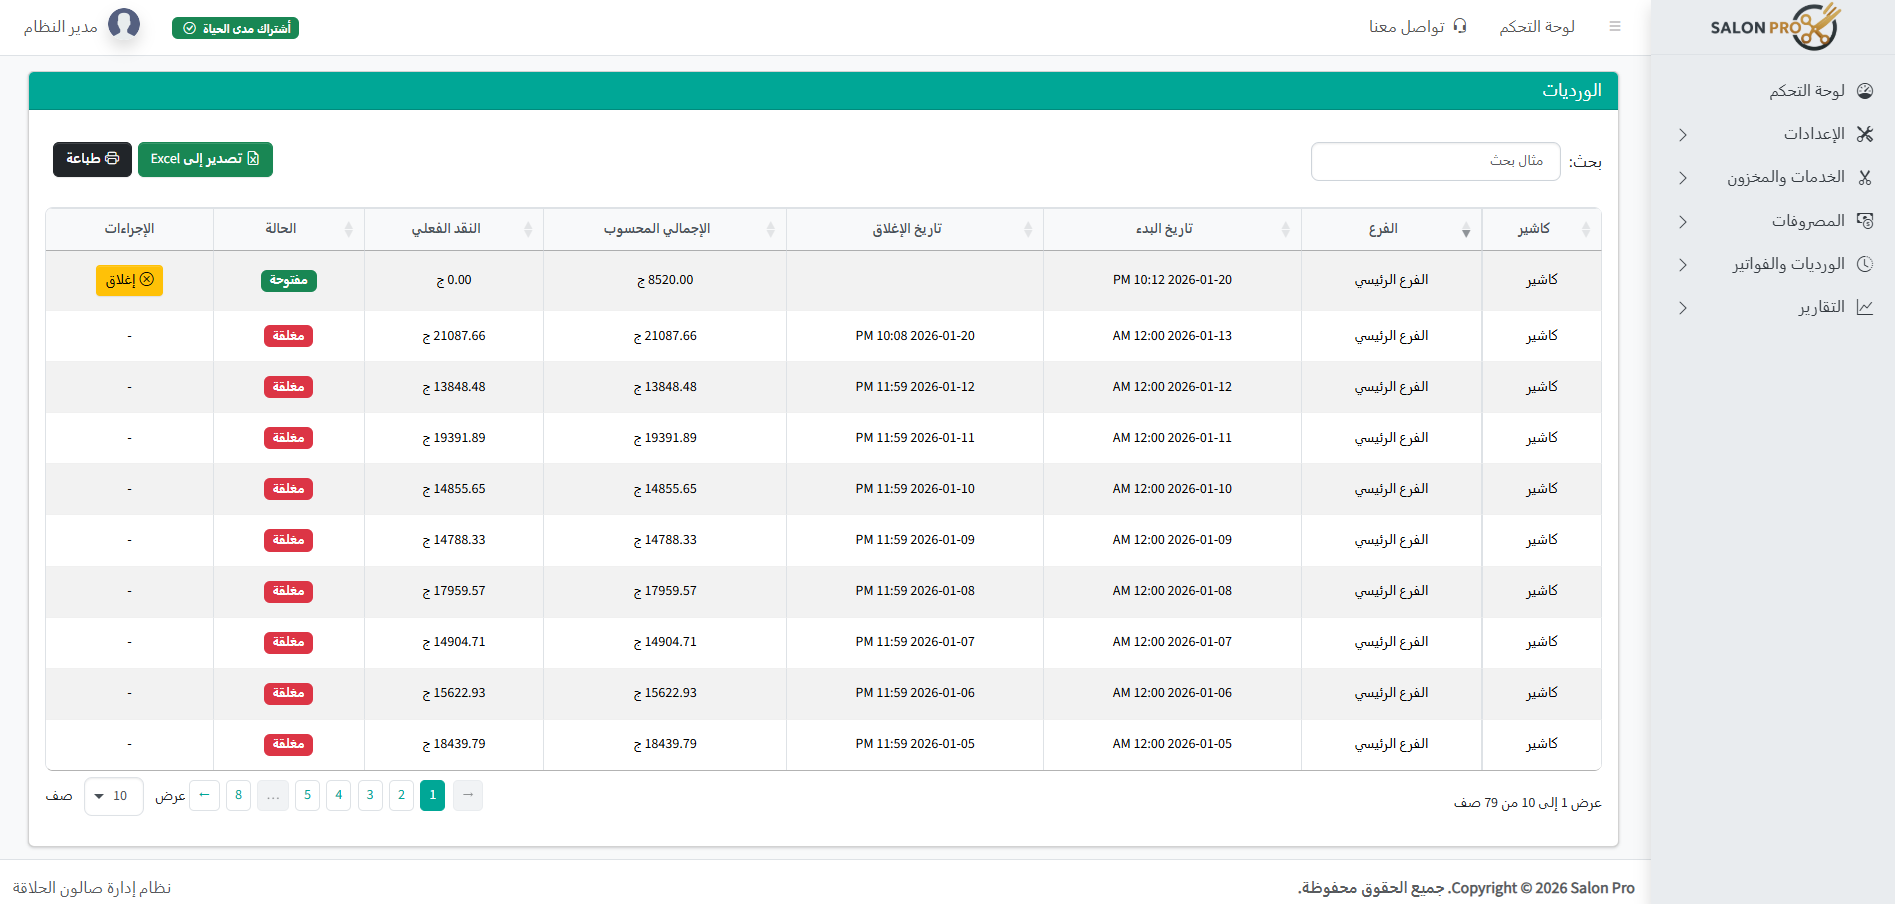Select لوحة التحكم in the top navigation
The width and height of the screenshot is (1895, 904).
pos(1537,26)
